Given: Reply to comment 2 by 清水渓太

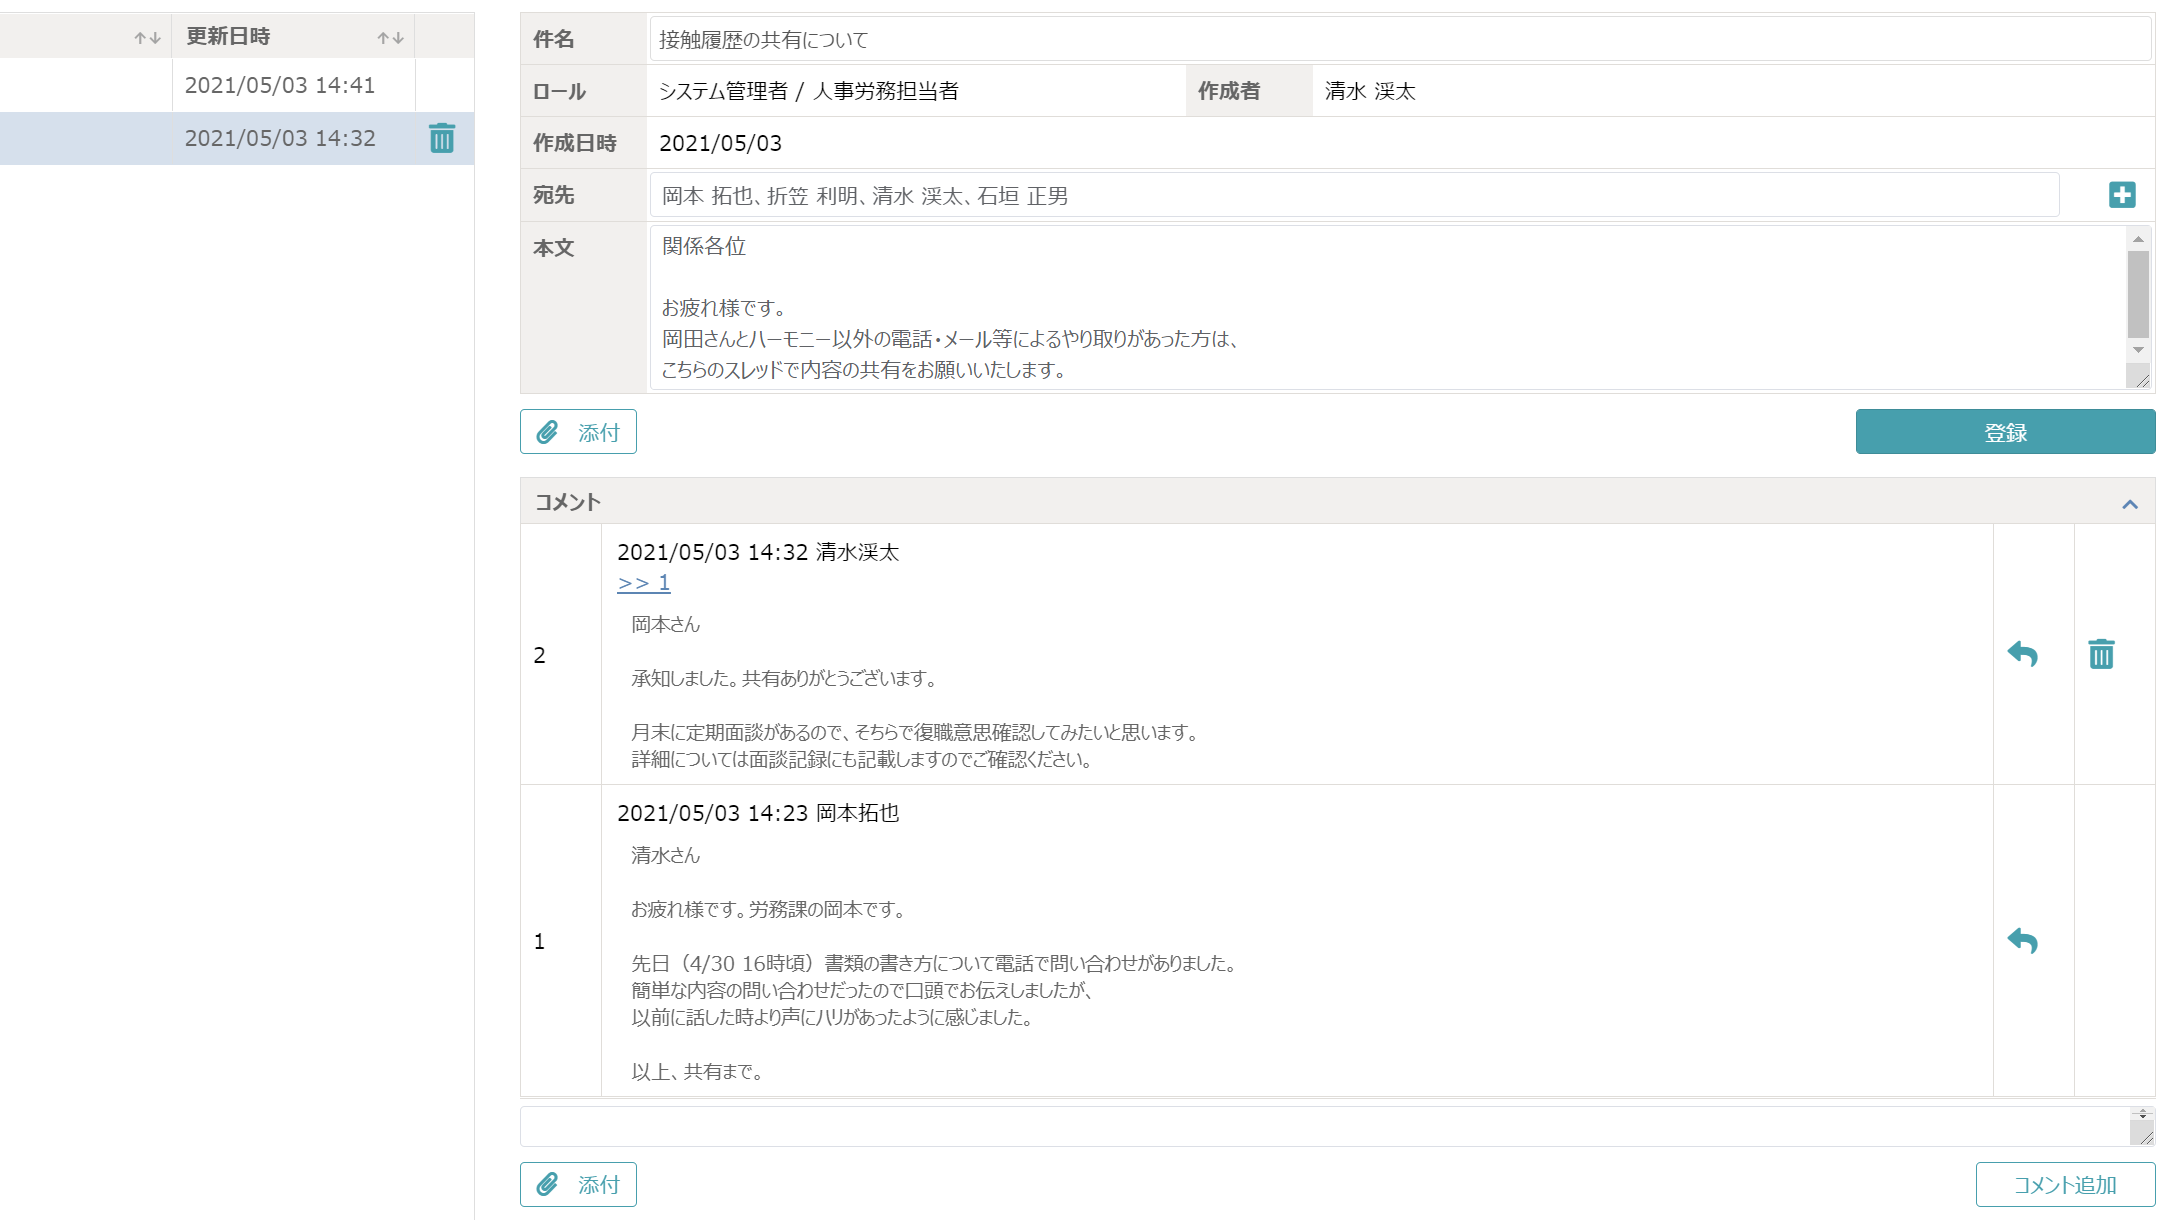Looking at the screenshot, I should point(2022,654).
